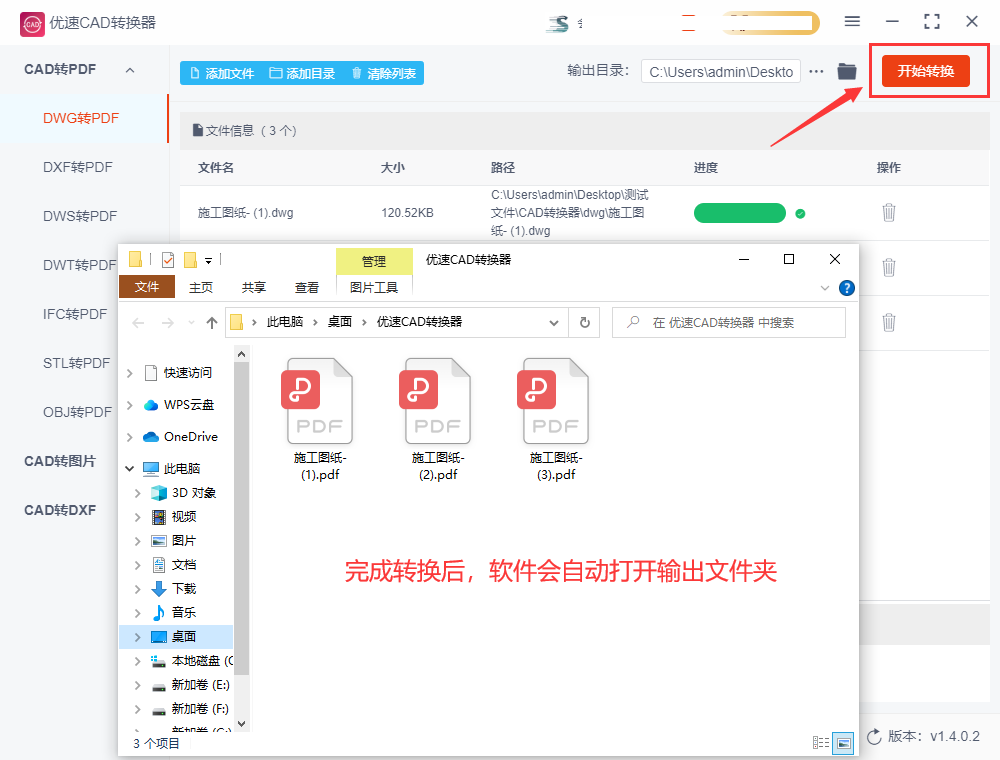Expand the 3D 对象 tree node

pyautogui.click(x=137, y=493)
